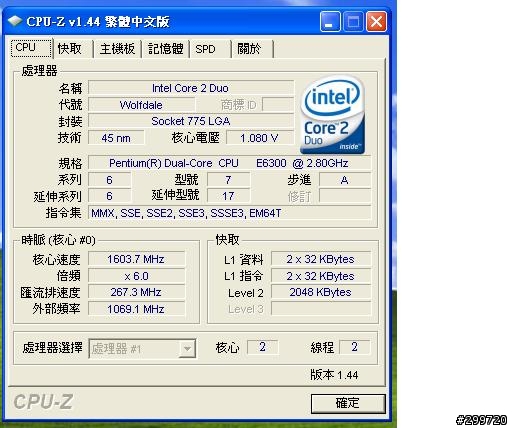Switch to the CPU tab
512x428 pixels.
coord(31,48)
